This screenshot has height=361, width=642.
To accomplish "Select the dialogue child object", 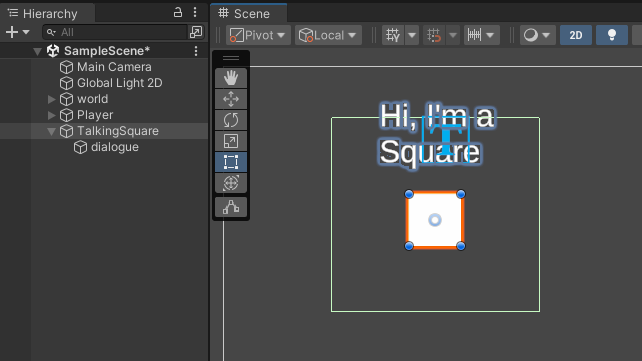I will tap(104, 147).
